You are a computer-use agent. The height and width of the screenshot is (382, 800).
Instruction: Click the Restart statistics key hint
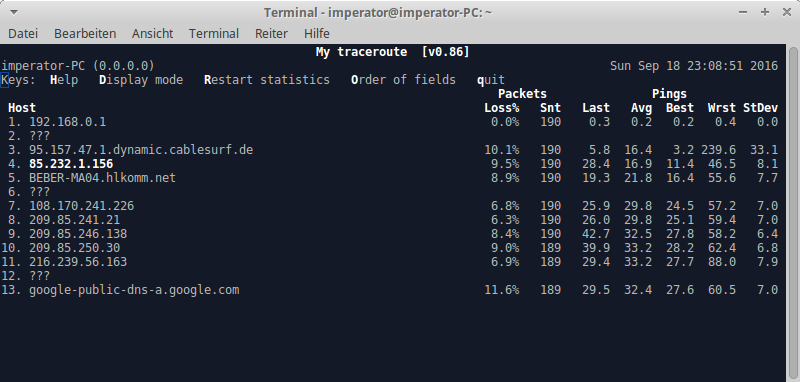click(267, 80)
